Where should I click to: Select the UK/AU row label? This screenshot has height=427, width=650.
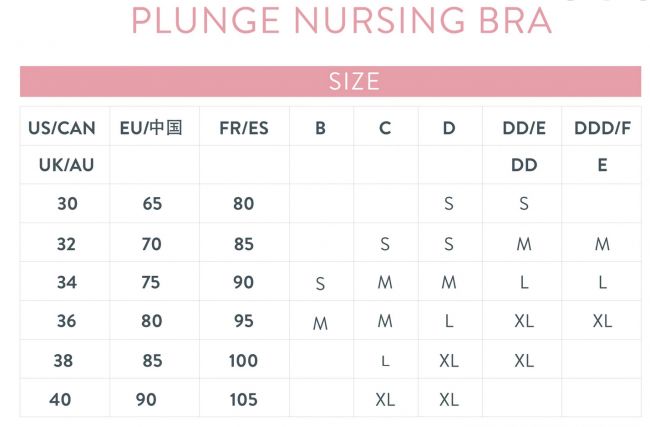click(x=66, y=165)
